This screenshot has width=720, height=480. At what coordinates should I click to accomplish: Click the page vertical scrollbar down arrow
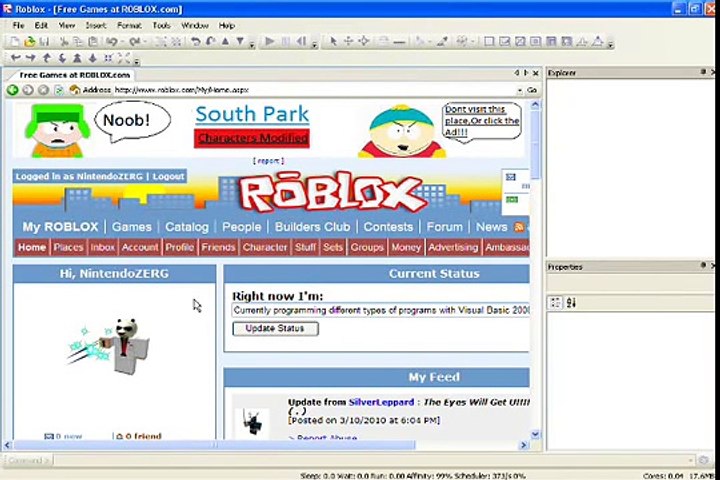tap(535, 434)
